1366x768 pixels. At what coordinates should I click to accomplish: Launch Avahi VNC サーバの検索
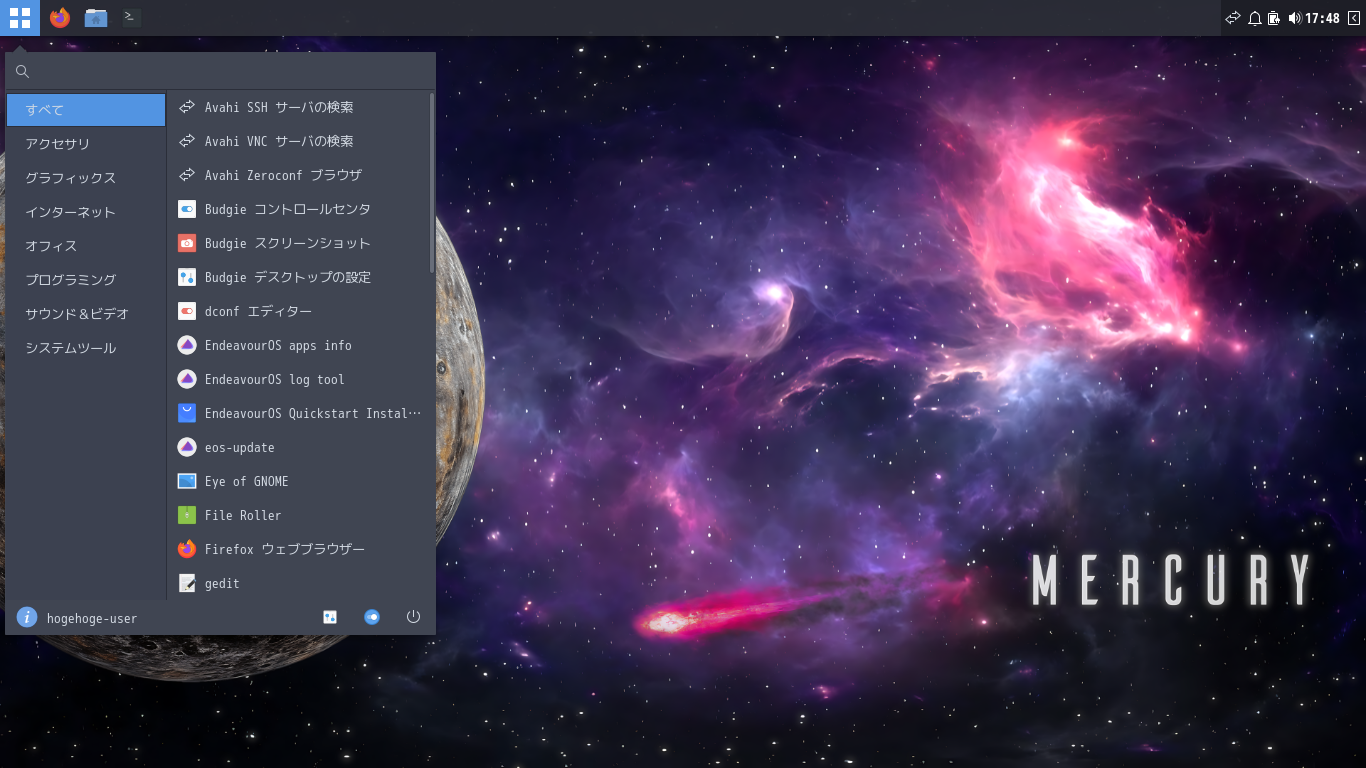pyautogui.click(x=298, y=141)
